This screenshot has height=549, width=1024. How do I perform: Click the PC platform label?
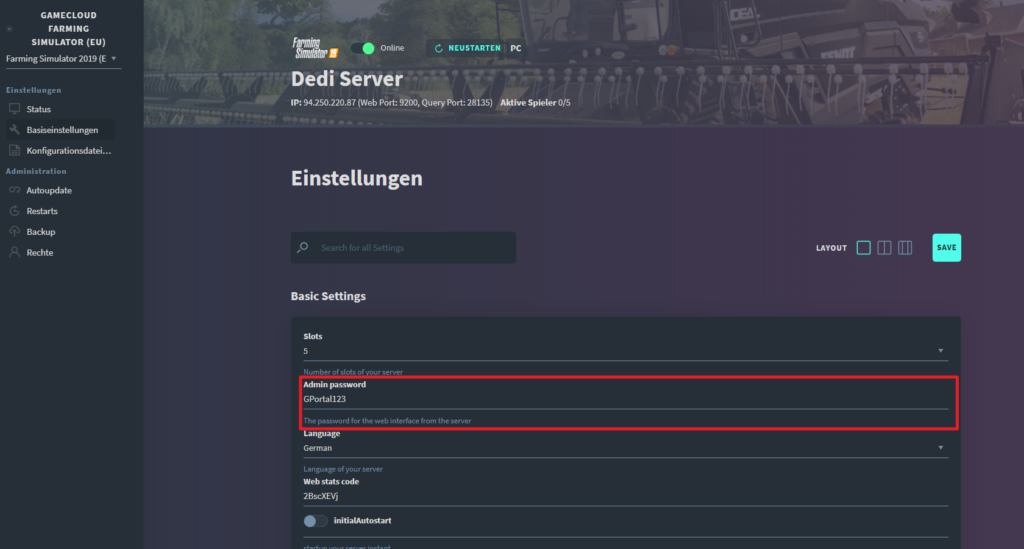(516, 48)
